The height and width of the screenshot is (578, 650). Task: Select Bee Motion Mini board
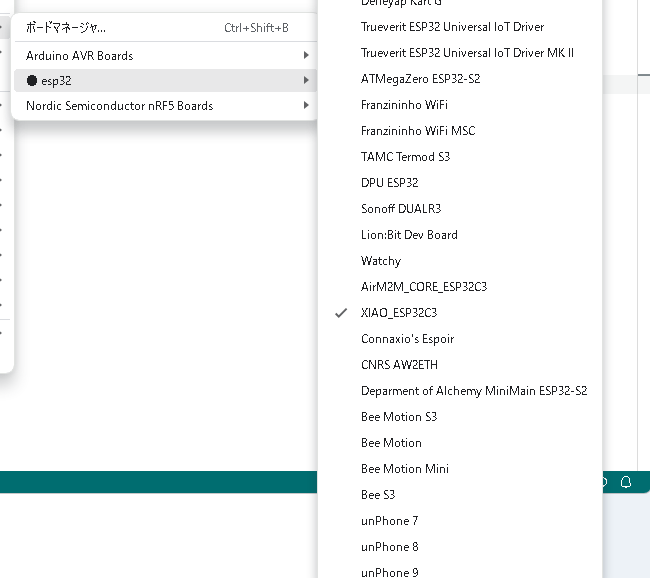460,469
